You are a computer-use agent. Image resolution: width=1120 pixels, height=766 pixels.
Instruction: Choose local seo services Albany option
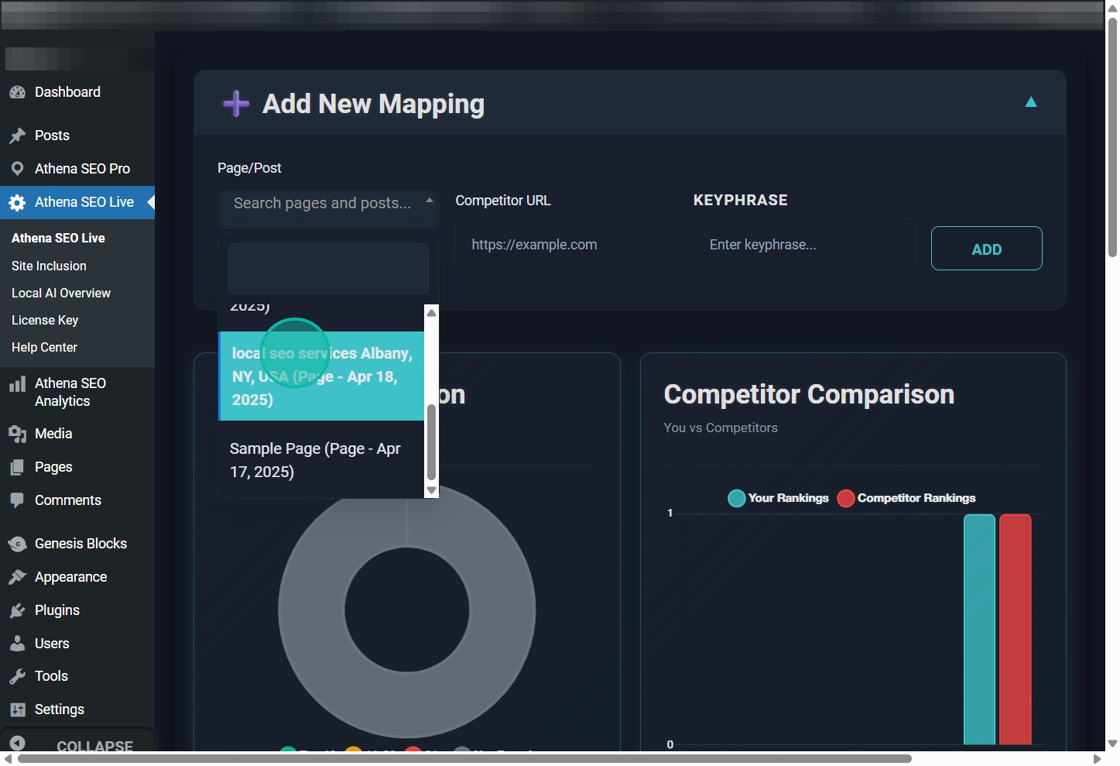[322, 376]
